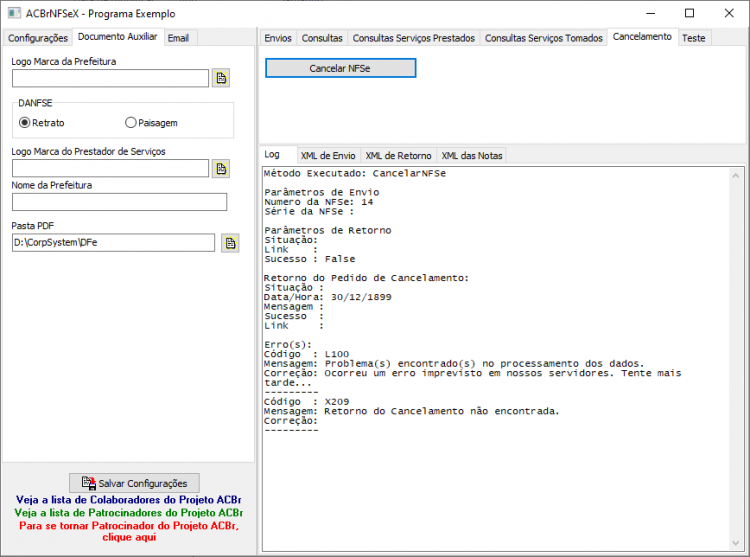Close the ACBrNFSeX window
The image size is (750, 557).
click(x=729, y=13)
